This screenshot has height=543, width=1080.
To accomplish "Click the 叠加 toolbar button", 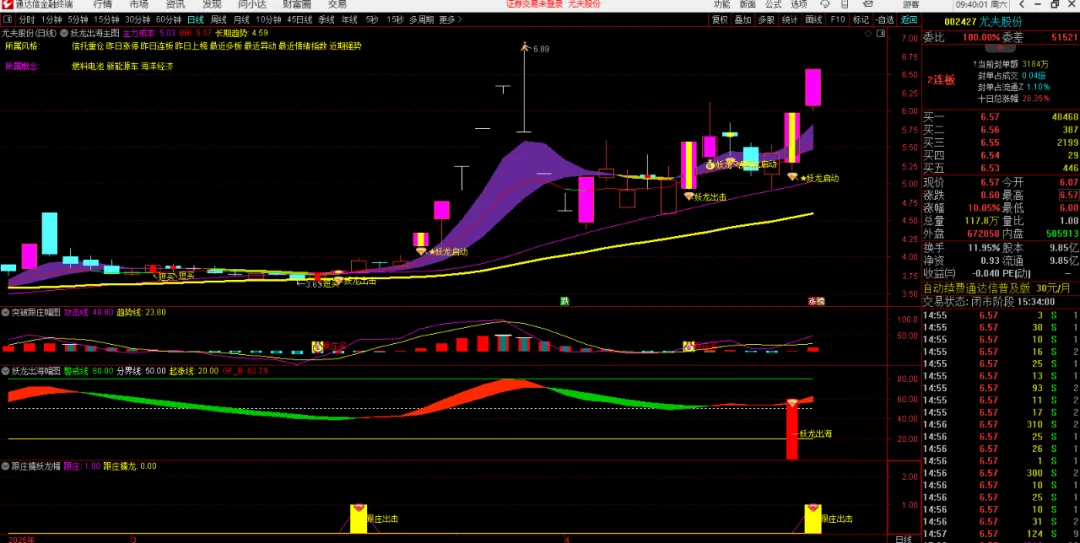I will [742, 20].
